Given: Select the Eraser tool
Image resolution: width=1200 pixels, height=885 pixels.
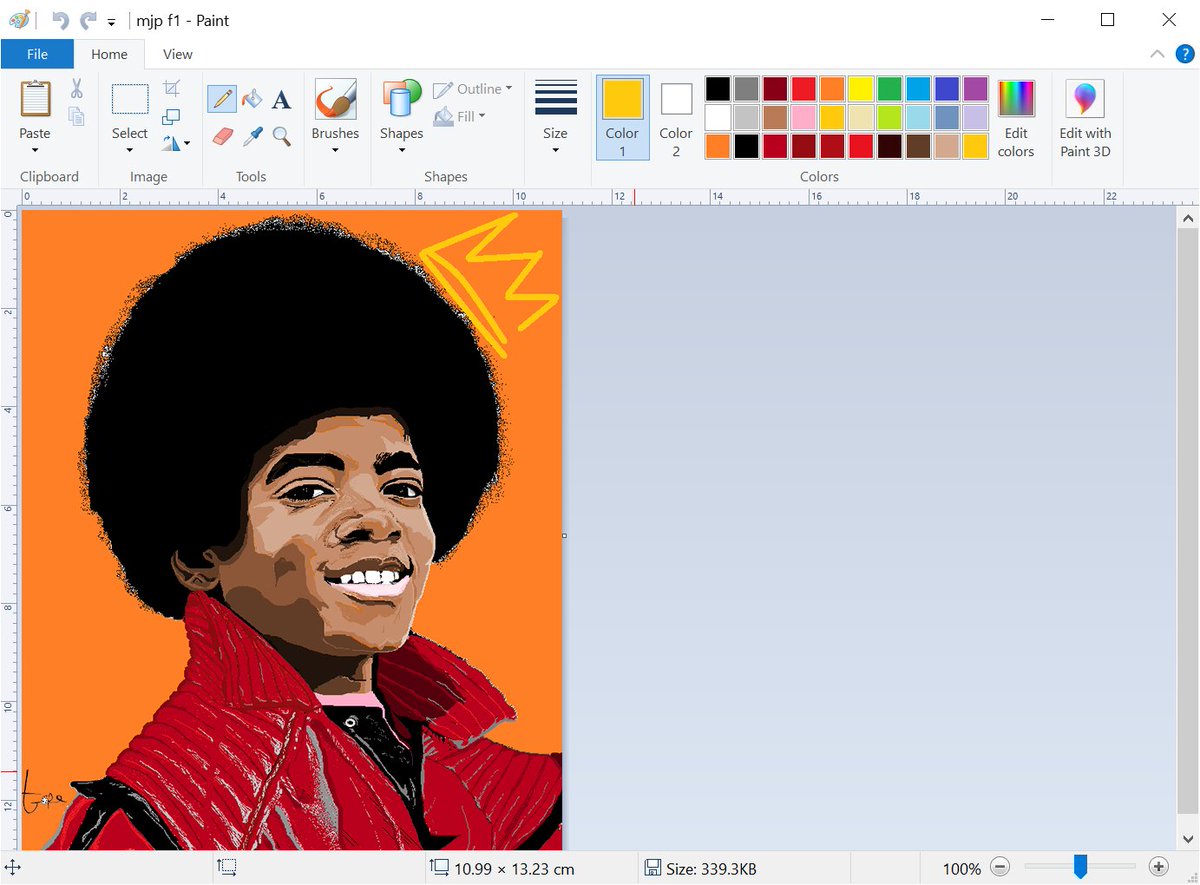Looking at the screenshot, I should click(x=222, y=136).
